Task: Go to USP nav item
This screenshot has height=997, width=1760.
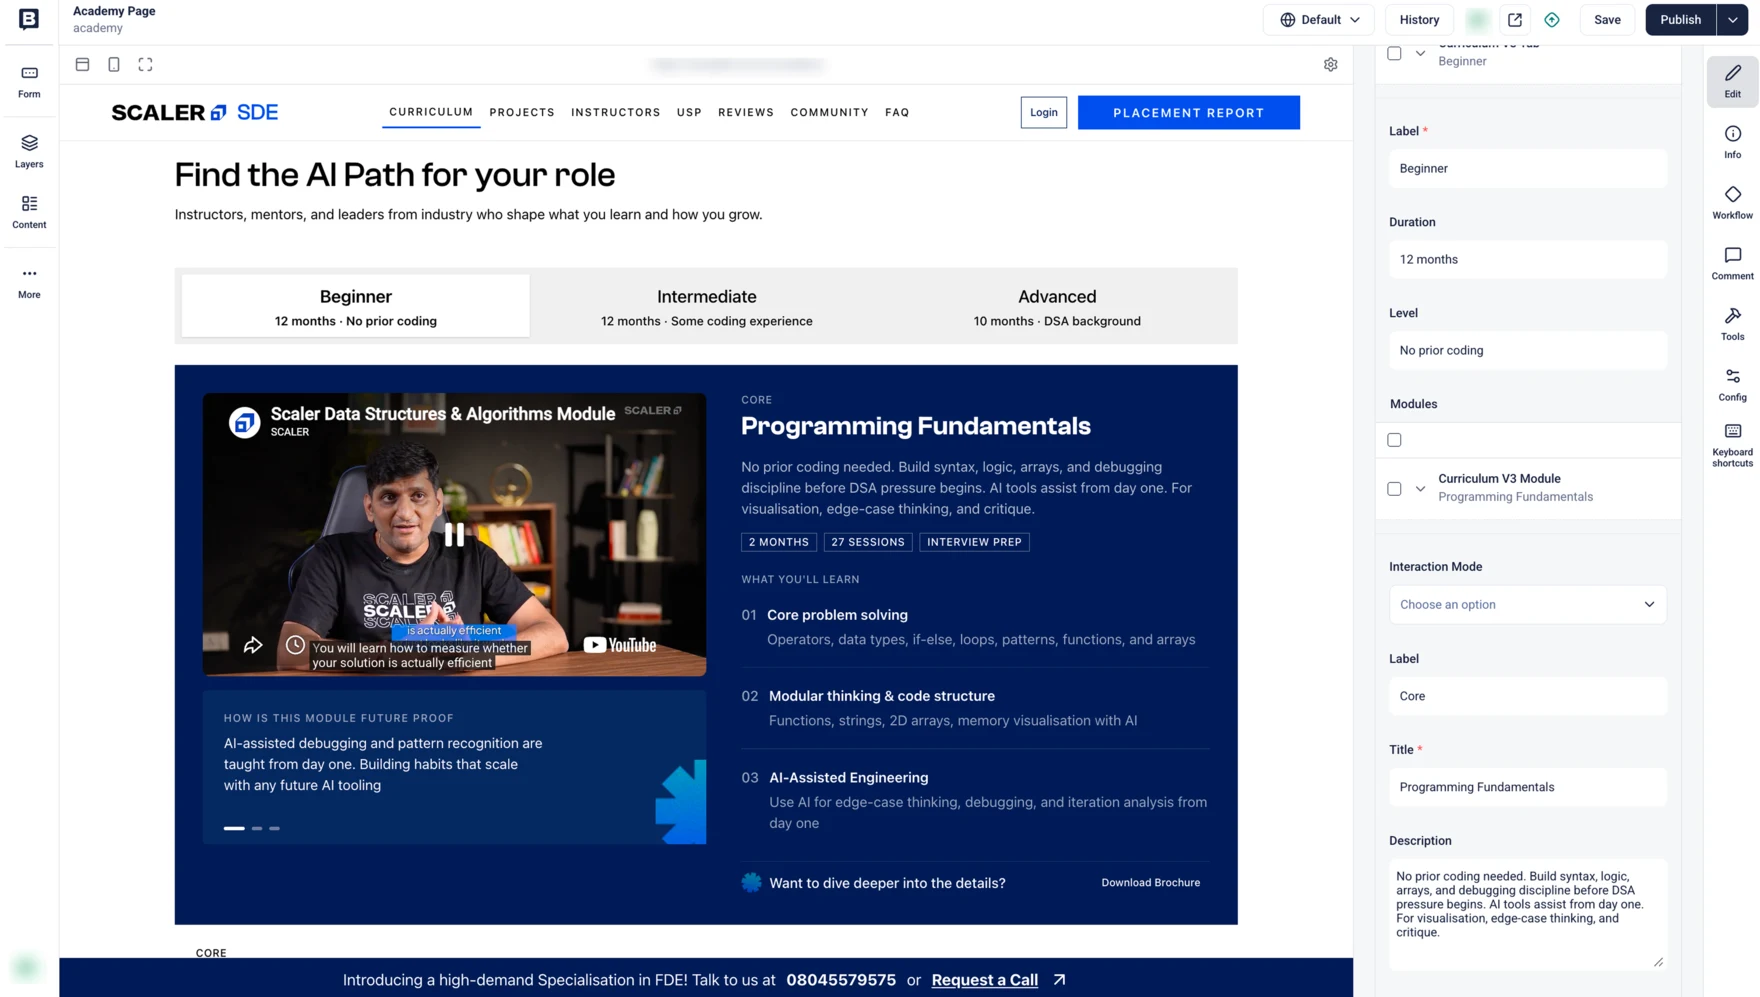Action: [x=689, y=113]
